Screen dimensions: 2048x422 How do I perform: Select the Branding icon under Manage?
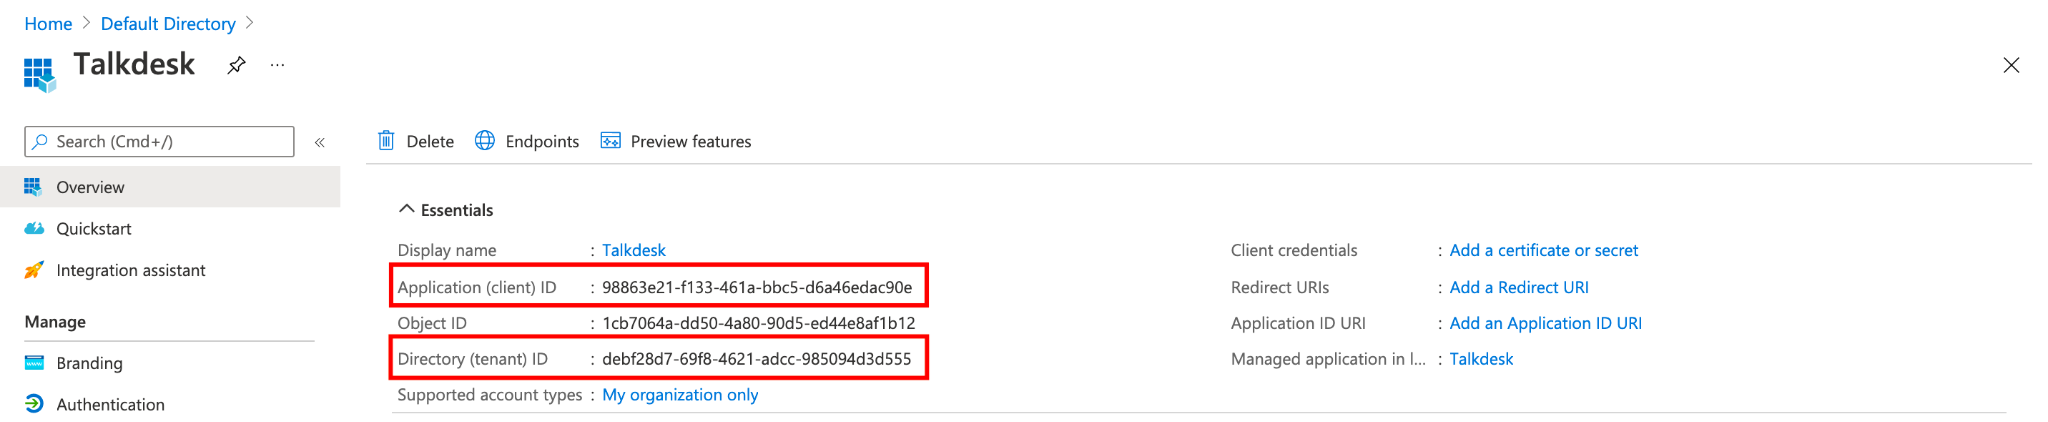pos(34,362)
